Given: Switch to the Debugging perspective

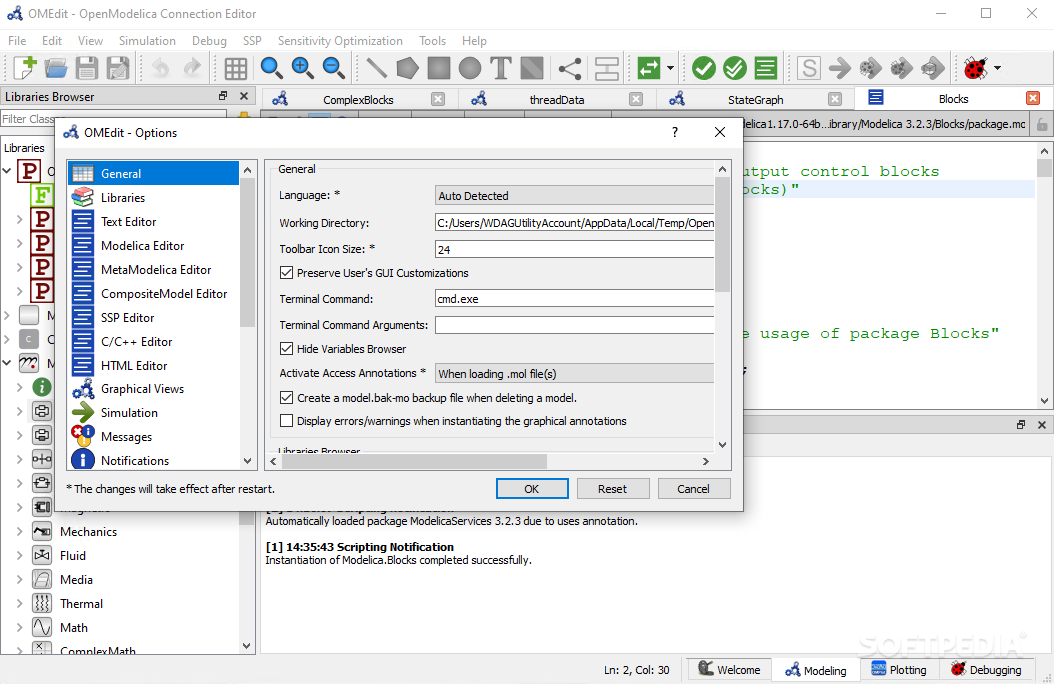Looking at the screenshot, I should coord(986,669).
